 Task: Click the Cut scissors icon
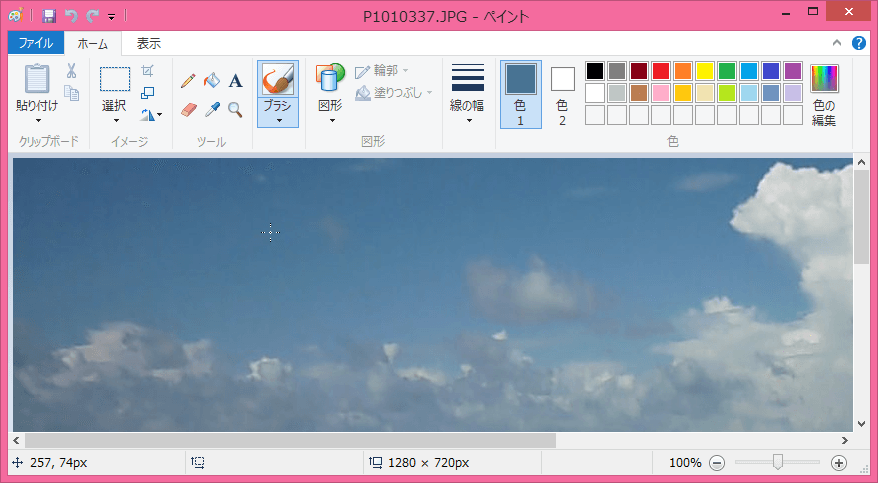(x=71, y=71)
